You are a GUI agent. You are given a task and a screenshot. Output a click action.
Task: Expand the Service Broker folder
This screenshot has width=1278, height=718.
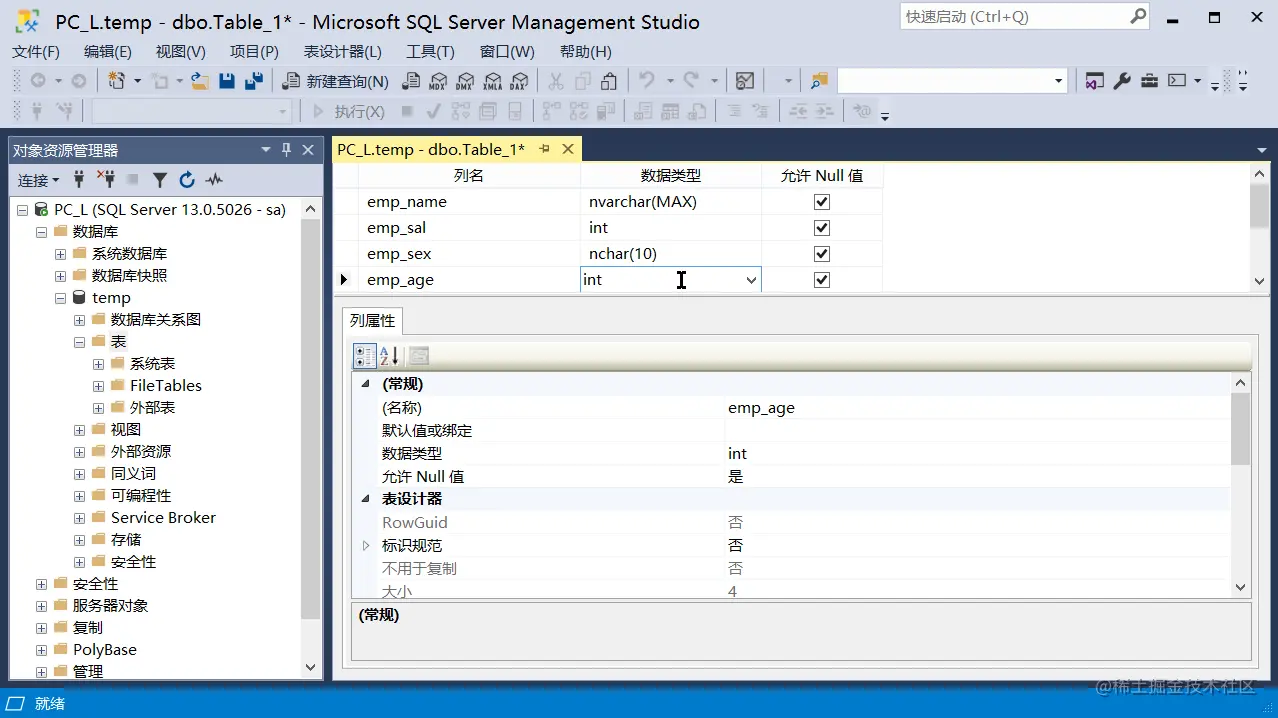tap(79, 518)
